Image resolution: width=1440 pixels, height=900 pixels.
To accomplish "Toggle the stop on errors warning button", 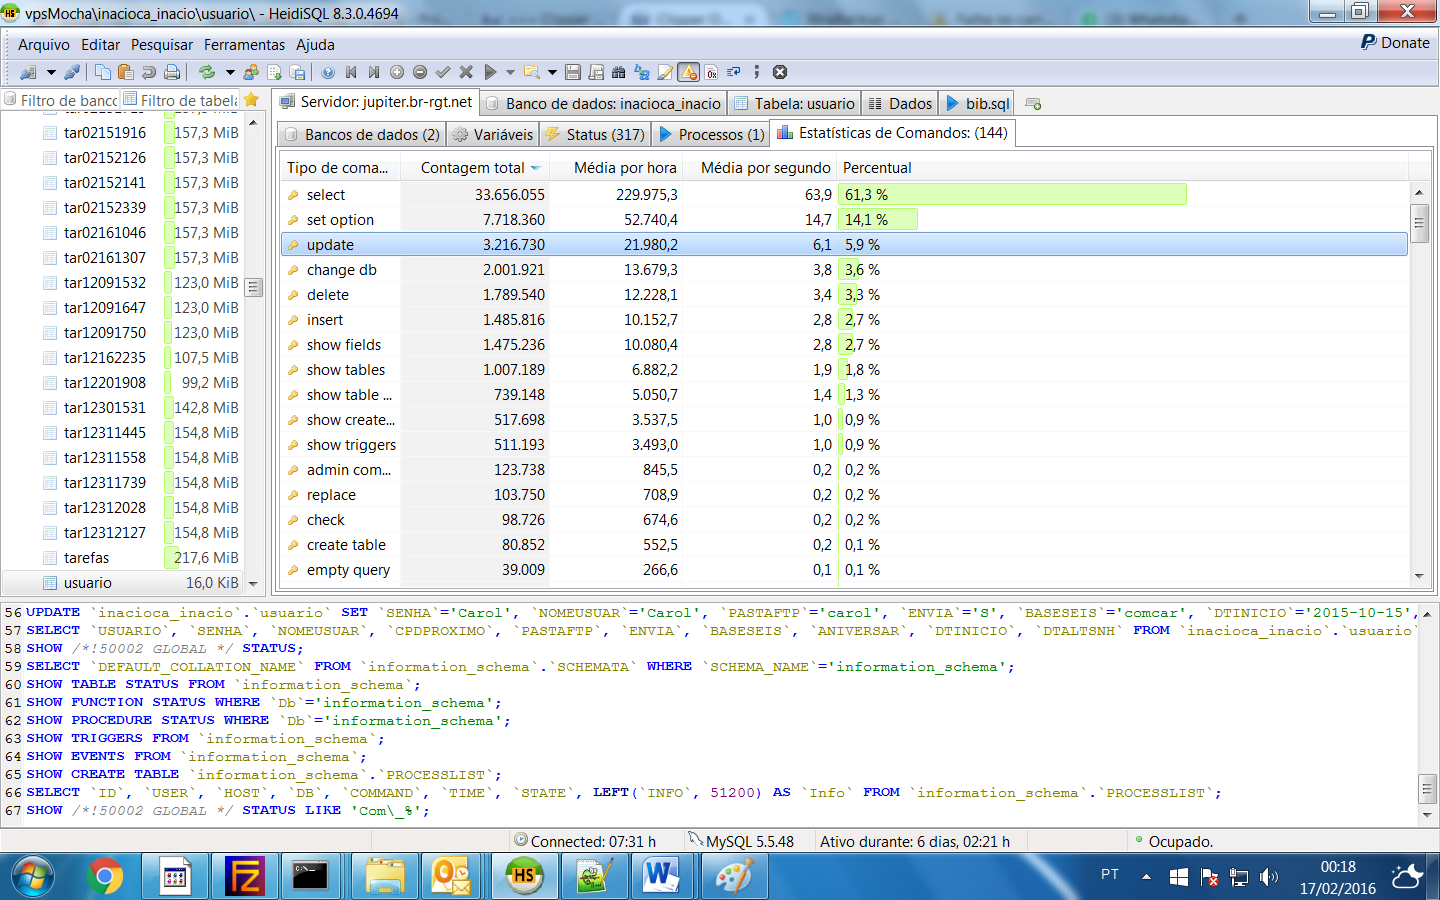I will [688, 72].
